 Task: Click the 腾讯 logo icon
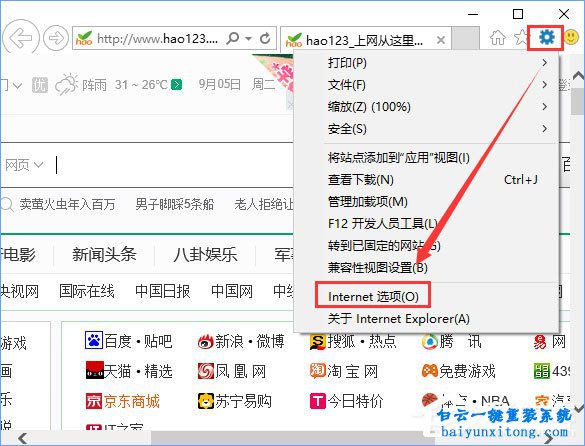click(x=429, y=341)
